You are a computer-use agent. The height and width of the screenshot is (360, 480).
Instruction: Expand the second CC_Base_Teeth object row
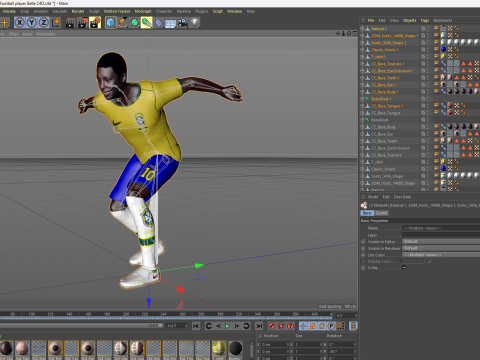coord(362,141)
